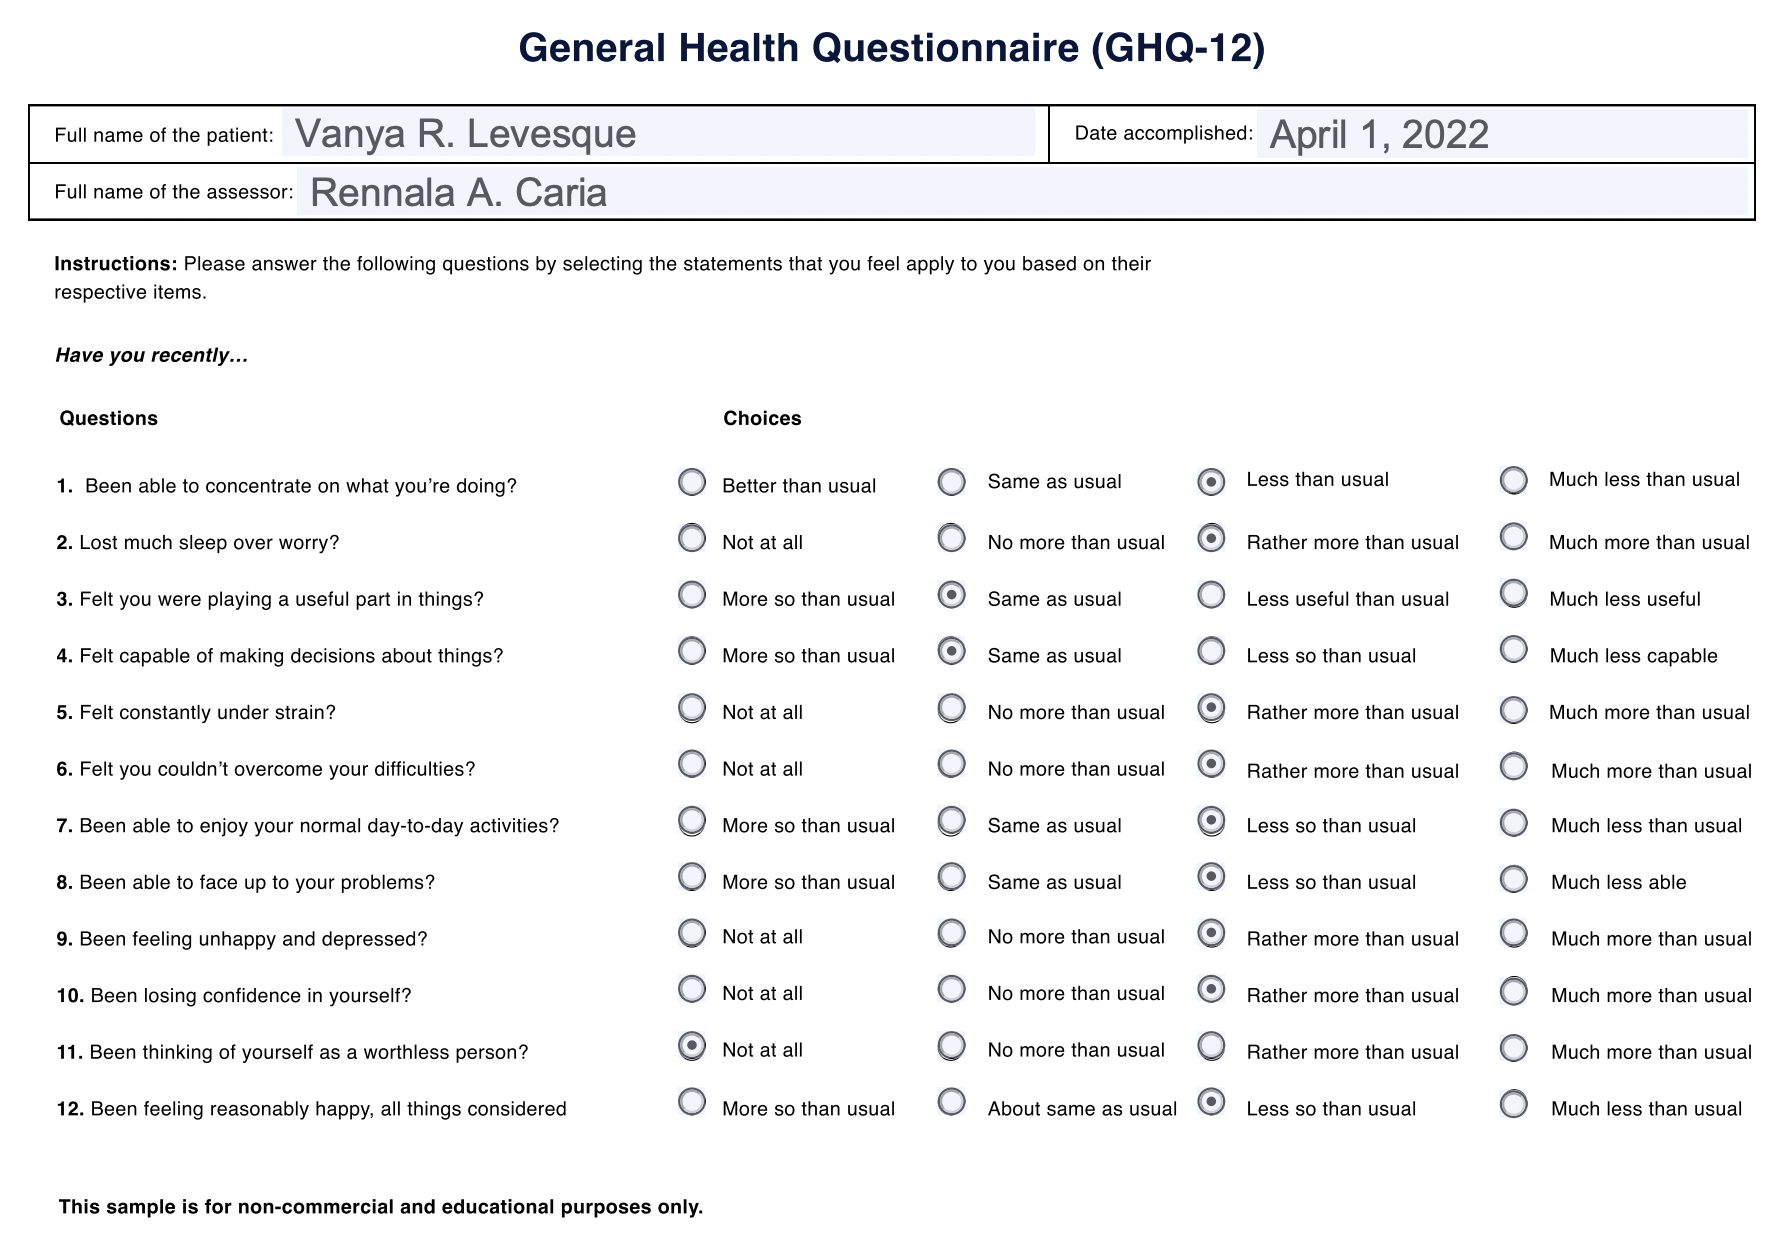Select "Better than usual" for question 1

click(691, 482)
